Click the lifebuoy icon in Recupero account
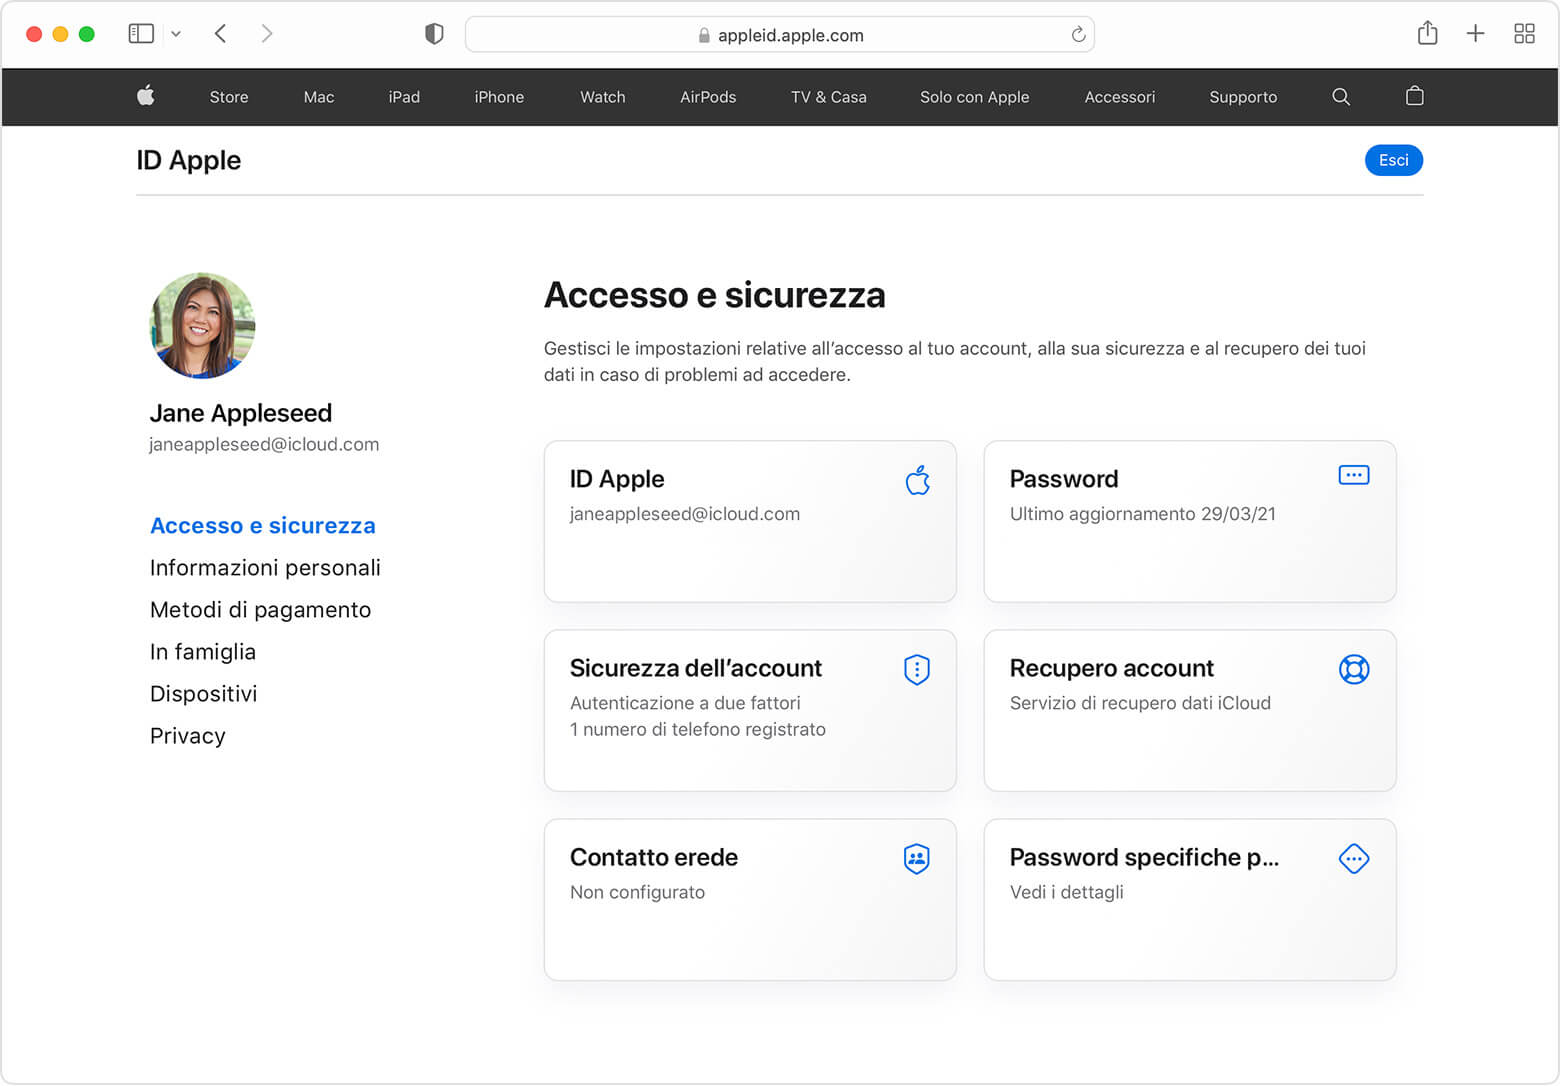Image resolution: width=1560 pixels, height=1086 pixels. 1354,669
